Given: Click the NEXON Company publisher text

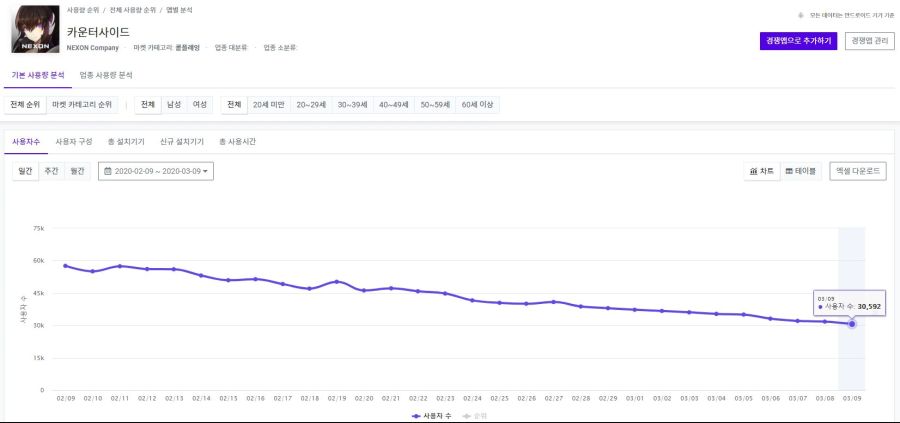Looking at the screenshot, I should [92, 48].
